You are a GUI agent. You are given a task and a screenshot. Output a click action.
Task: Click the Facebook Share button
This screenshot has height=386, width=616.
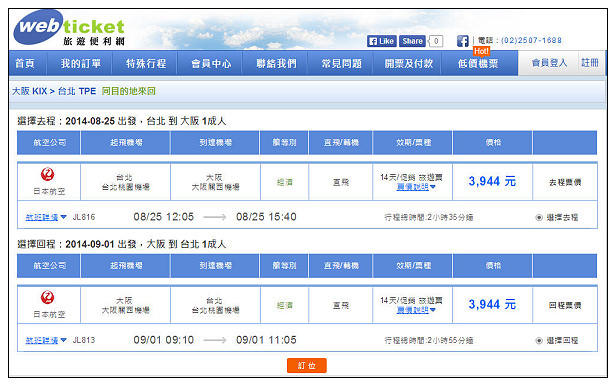pos(412,41)
